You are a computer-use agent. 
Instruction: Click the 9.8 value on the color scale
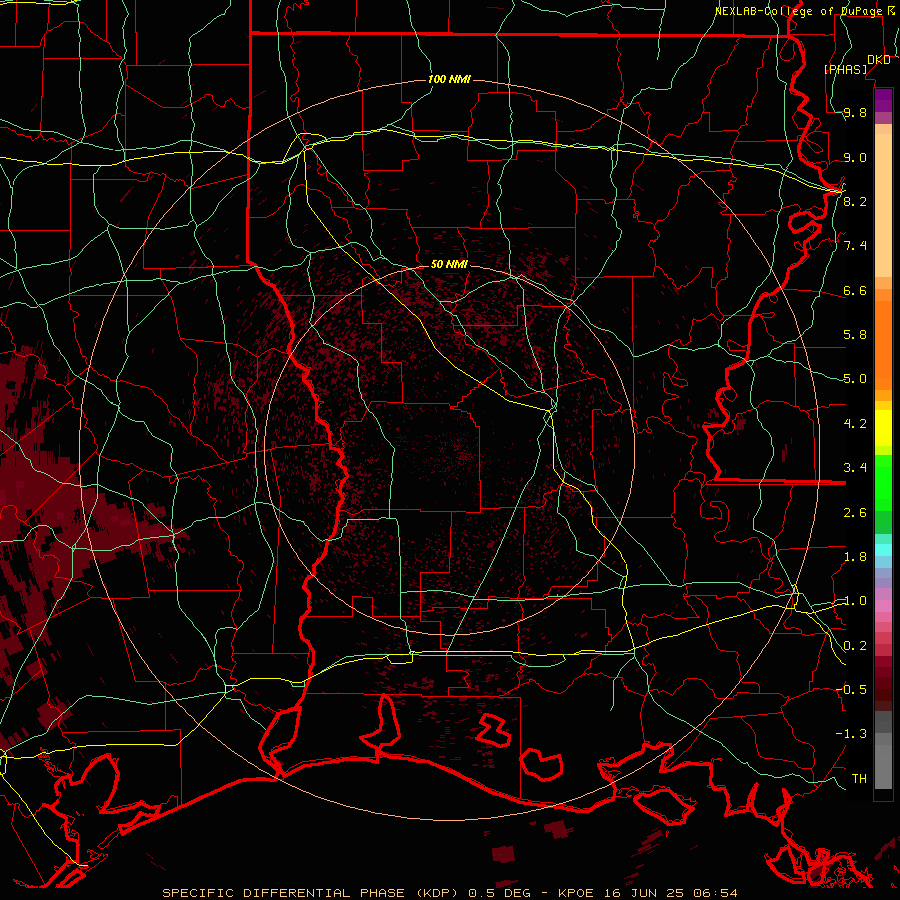point(855,112)
